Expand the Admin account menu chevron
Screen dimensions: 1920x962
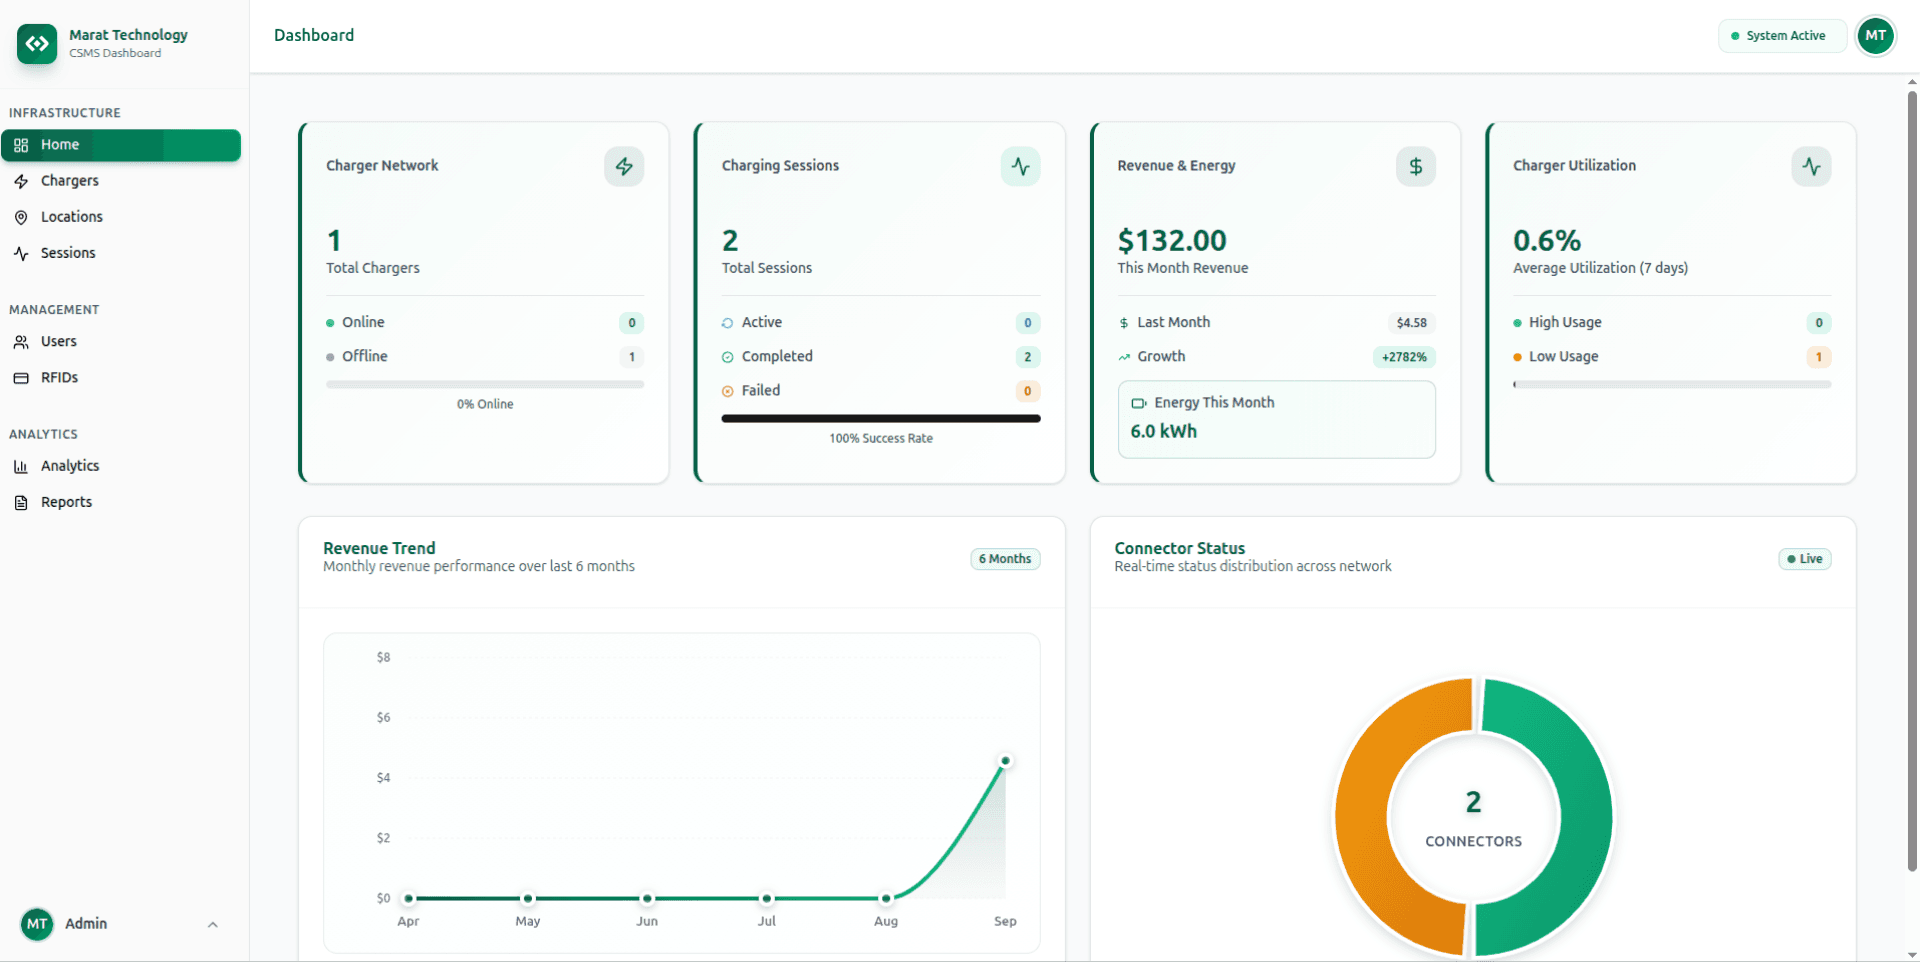[212, 924]
